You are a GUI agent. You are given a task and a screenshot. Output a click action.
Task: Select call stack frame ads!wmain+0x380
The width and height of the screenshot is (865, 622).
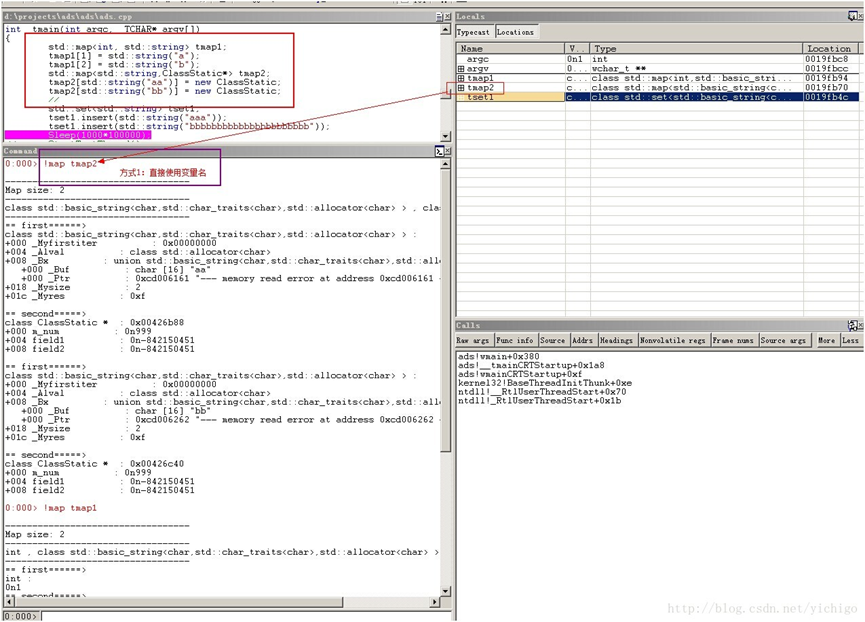click(499, 356)
